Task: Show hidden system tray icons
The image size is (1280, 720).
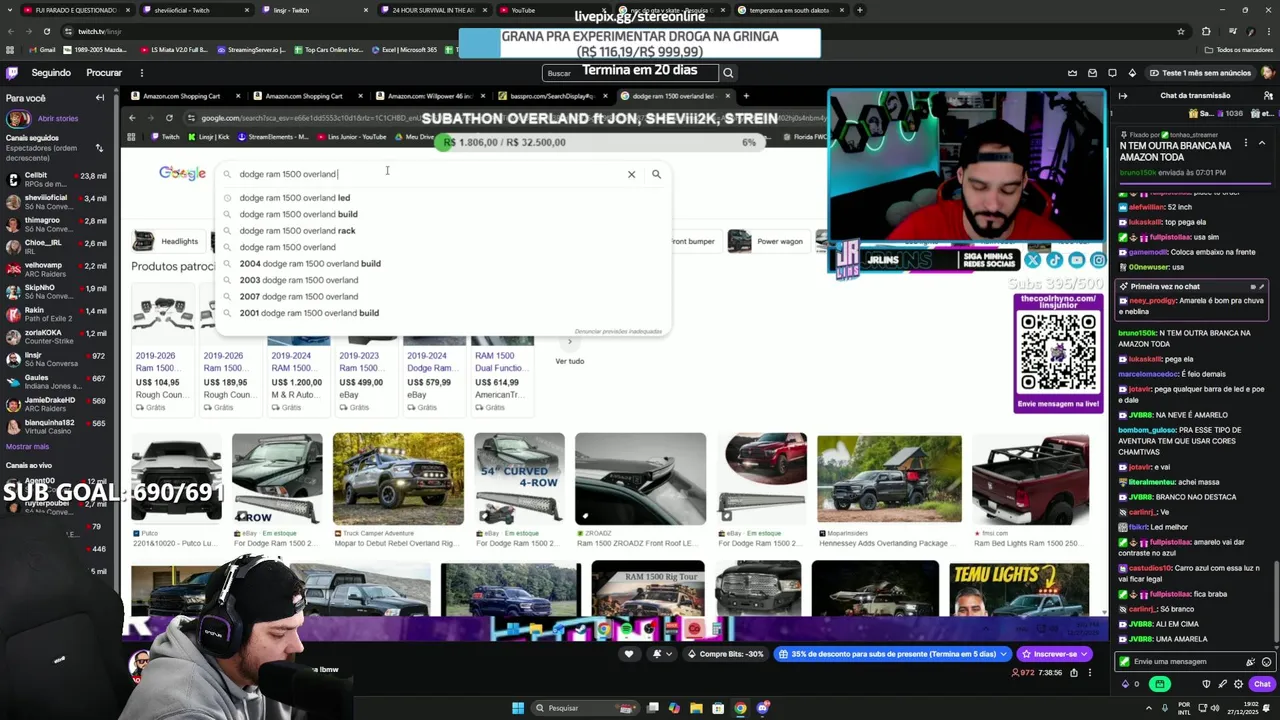Action: coord(1148,708)
